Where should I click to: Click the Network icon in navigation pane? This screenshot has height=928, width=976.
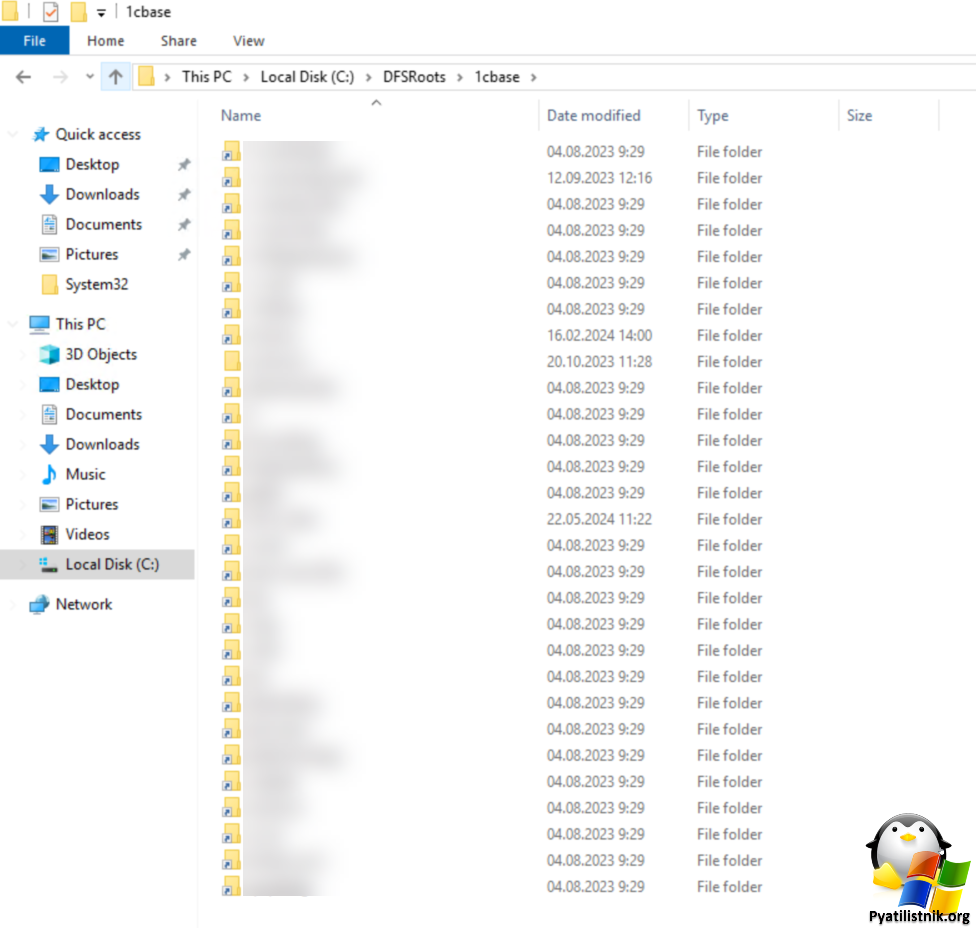pos(39,604)
